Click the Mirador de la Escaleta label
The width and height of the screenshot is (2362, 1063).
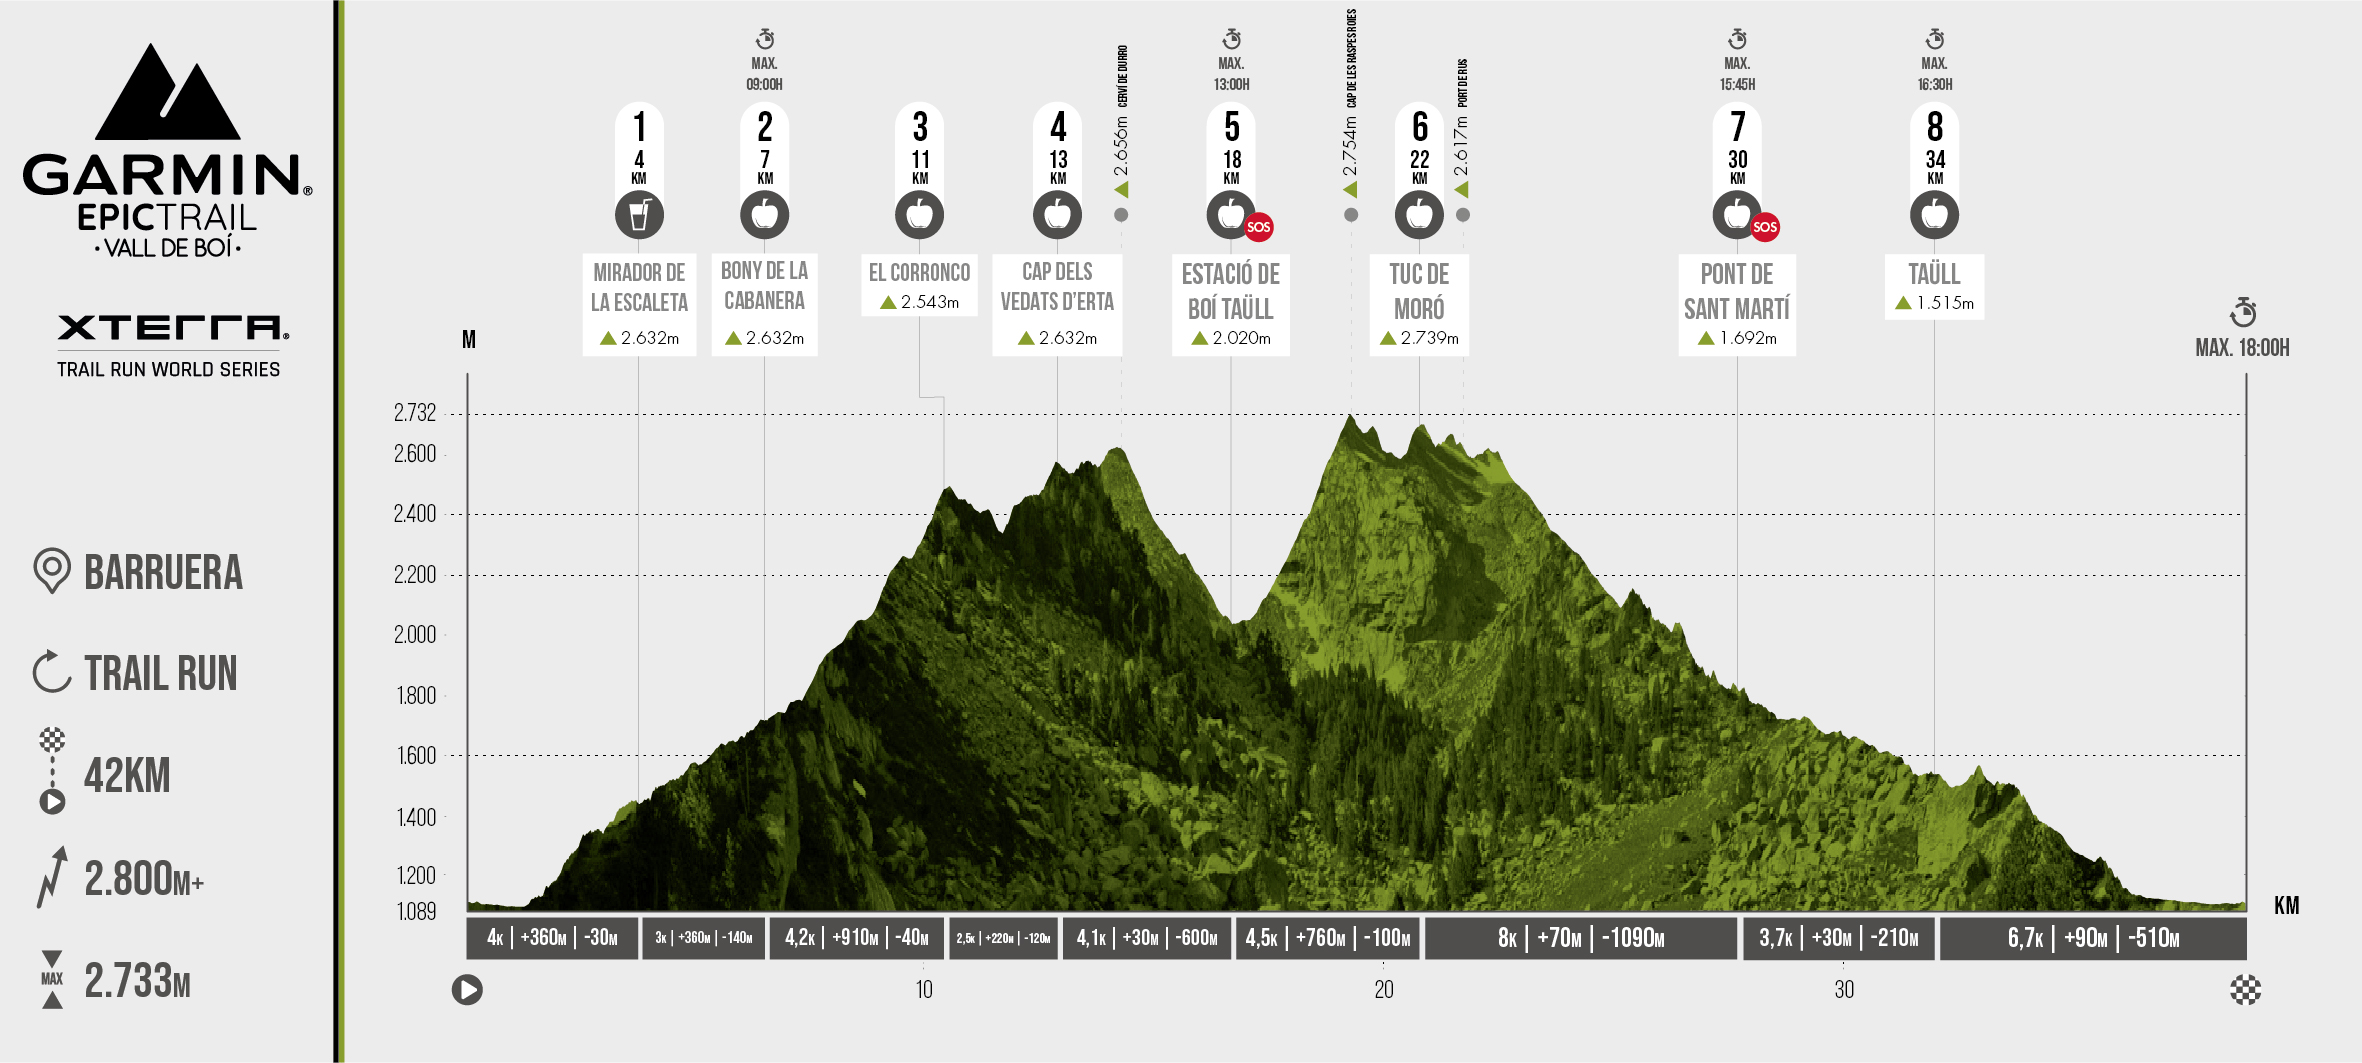[x=639, y=304]
